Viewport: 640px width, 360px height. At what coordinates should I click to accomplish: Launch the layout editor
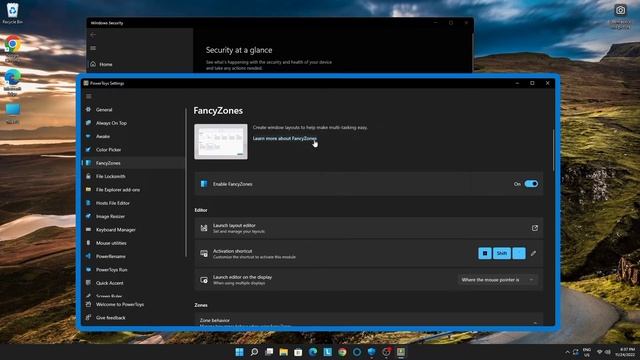(x=369, y=228)
